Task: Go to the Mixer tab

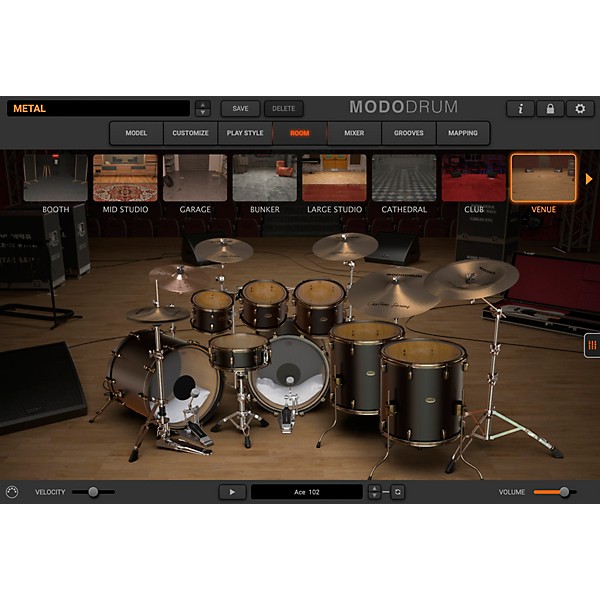Action: tap(354, 133)
